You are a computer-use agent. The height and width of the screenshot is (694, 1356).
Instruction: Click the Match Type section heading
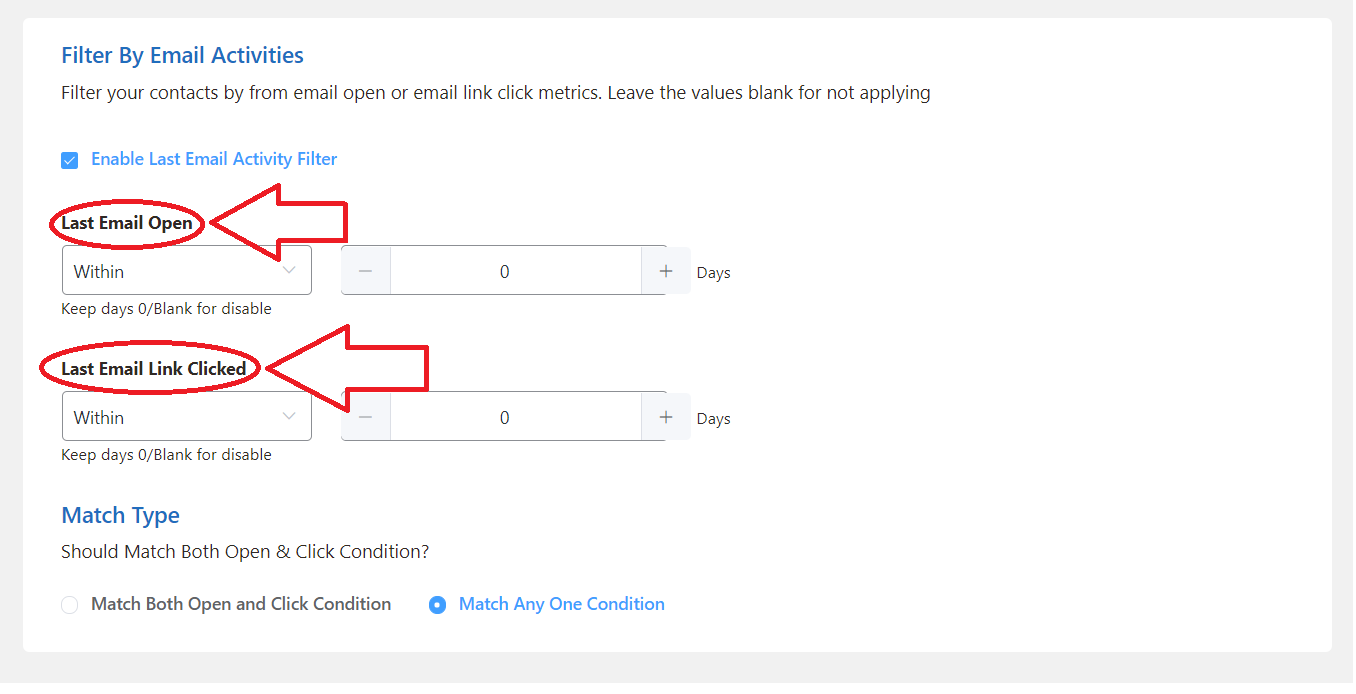tap(120, 516)
